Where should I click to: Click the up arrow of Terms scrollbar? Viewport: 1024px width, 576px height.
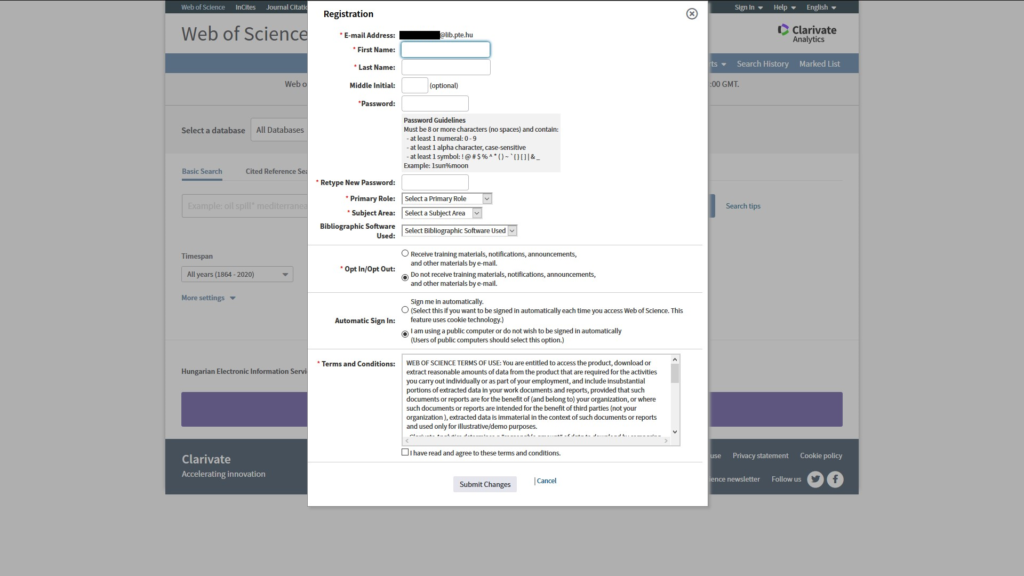pyautogui.click(x=675, y=360)
